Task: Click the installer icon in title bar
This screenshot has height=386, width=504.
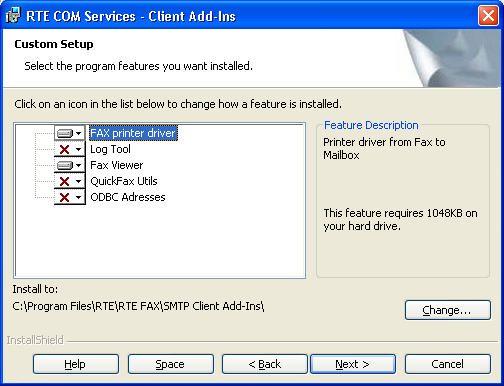Action: [x=13, y=15]
